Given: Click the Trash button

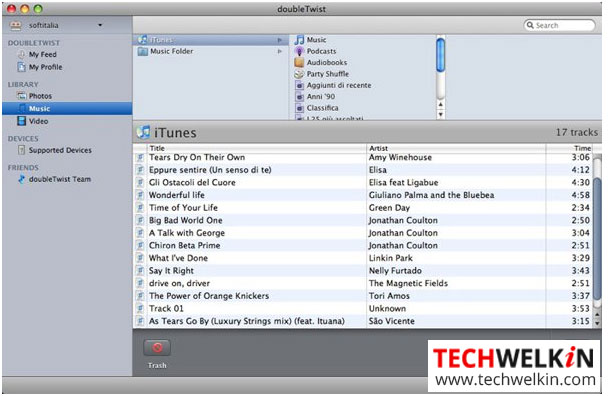Looking at the screenshot, I should click(x=157, y=348).
